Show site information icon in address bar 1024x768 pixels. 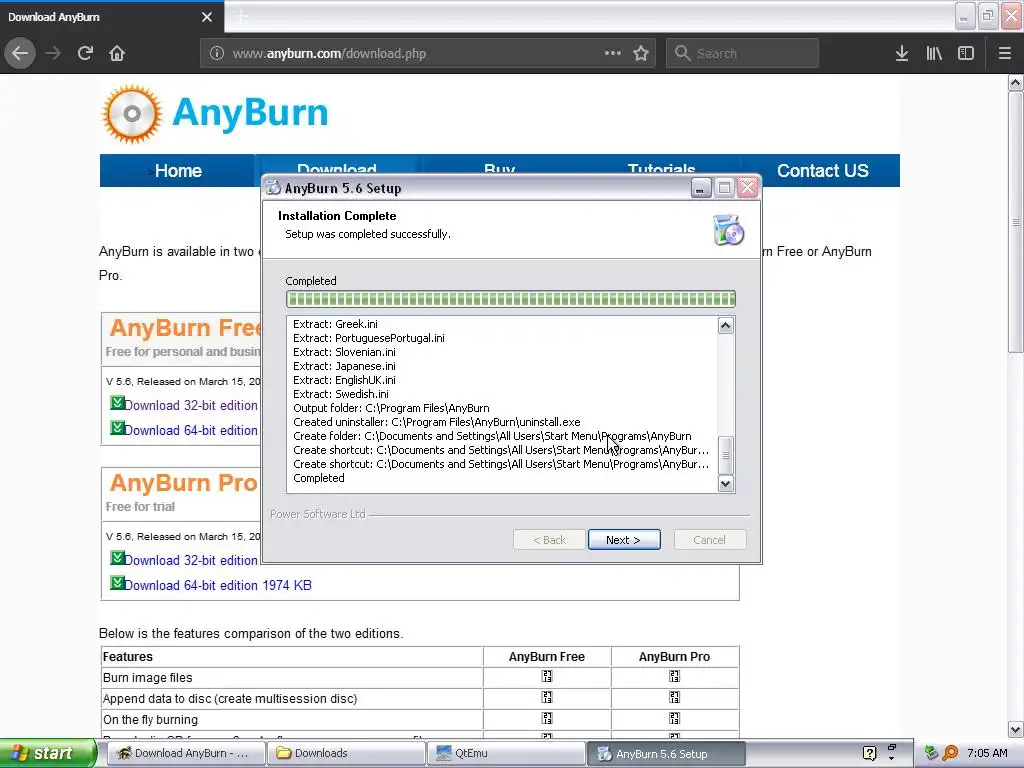click(217, 54)
